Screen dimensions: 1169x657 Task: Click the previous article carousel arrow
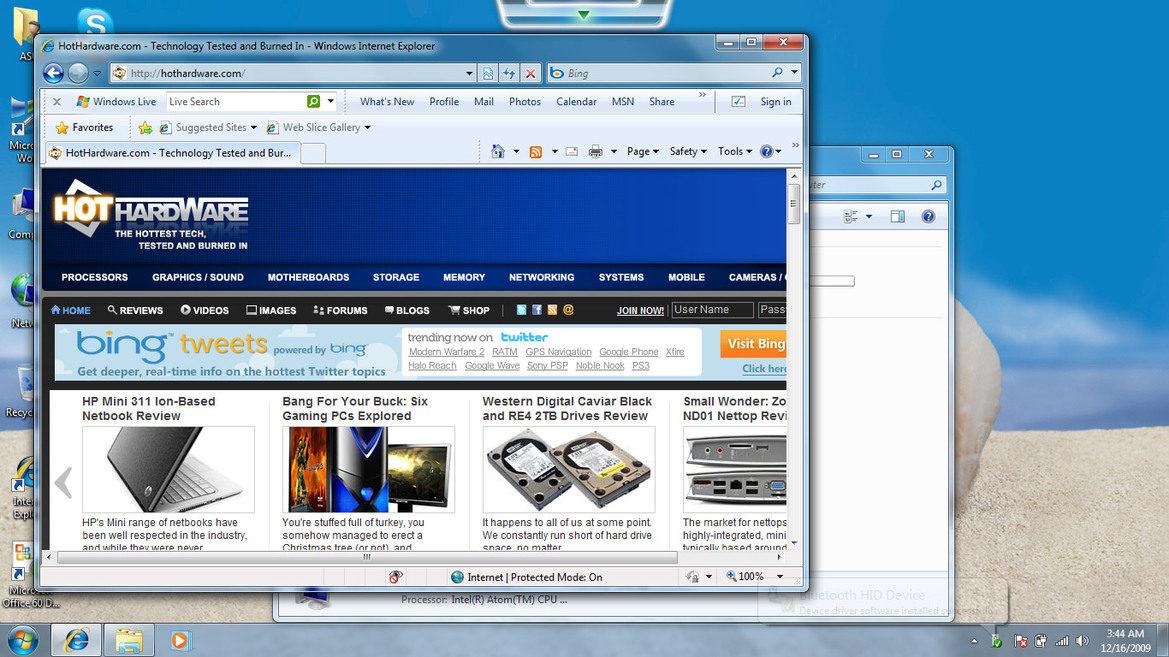(x=64, y=482)
